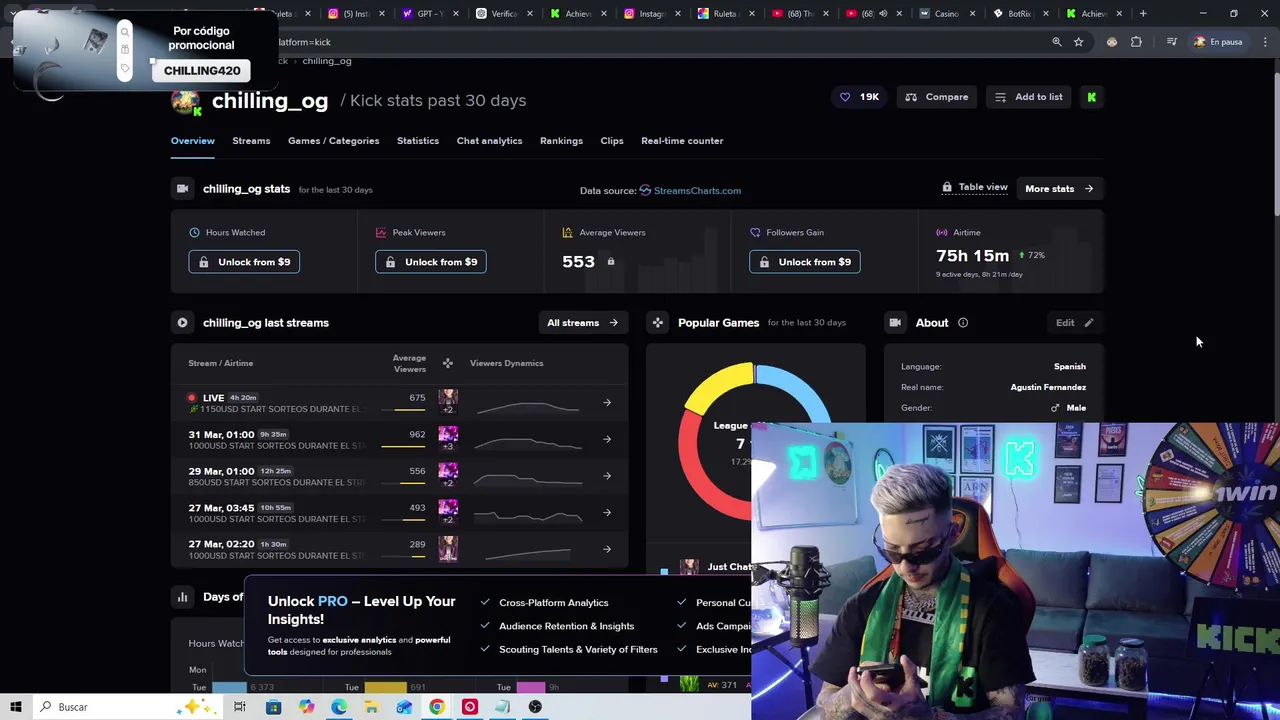Image resolution: width=1280 pixels, height=720 pixels.
Task: Click More stats button
Action: click(1059, 188)
